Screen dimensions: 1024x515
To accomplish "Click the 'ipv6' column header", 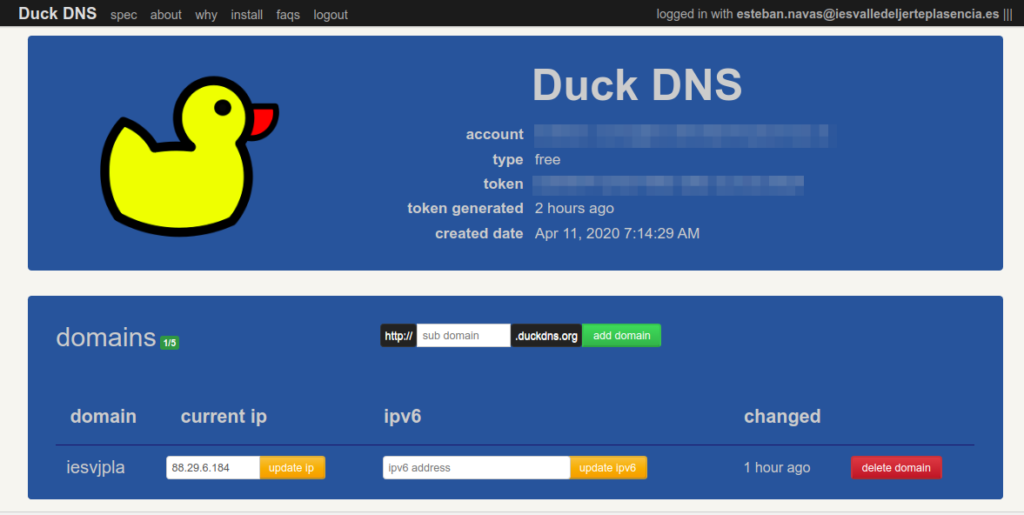I will pos(402,416).
